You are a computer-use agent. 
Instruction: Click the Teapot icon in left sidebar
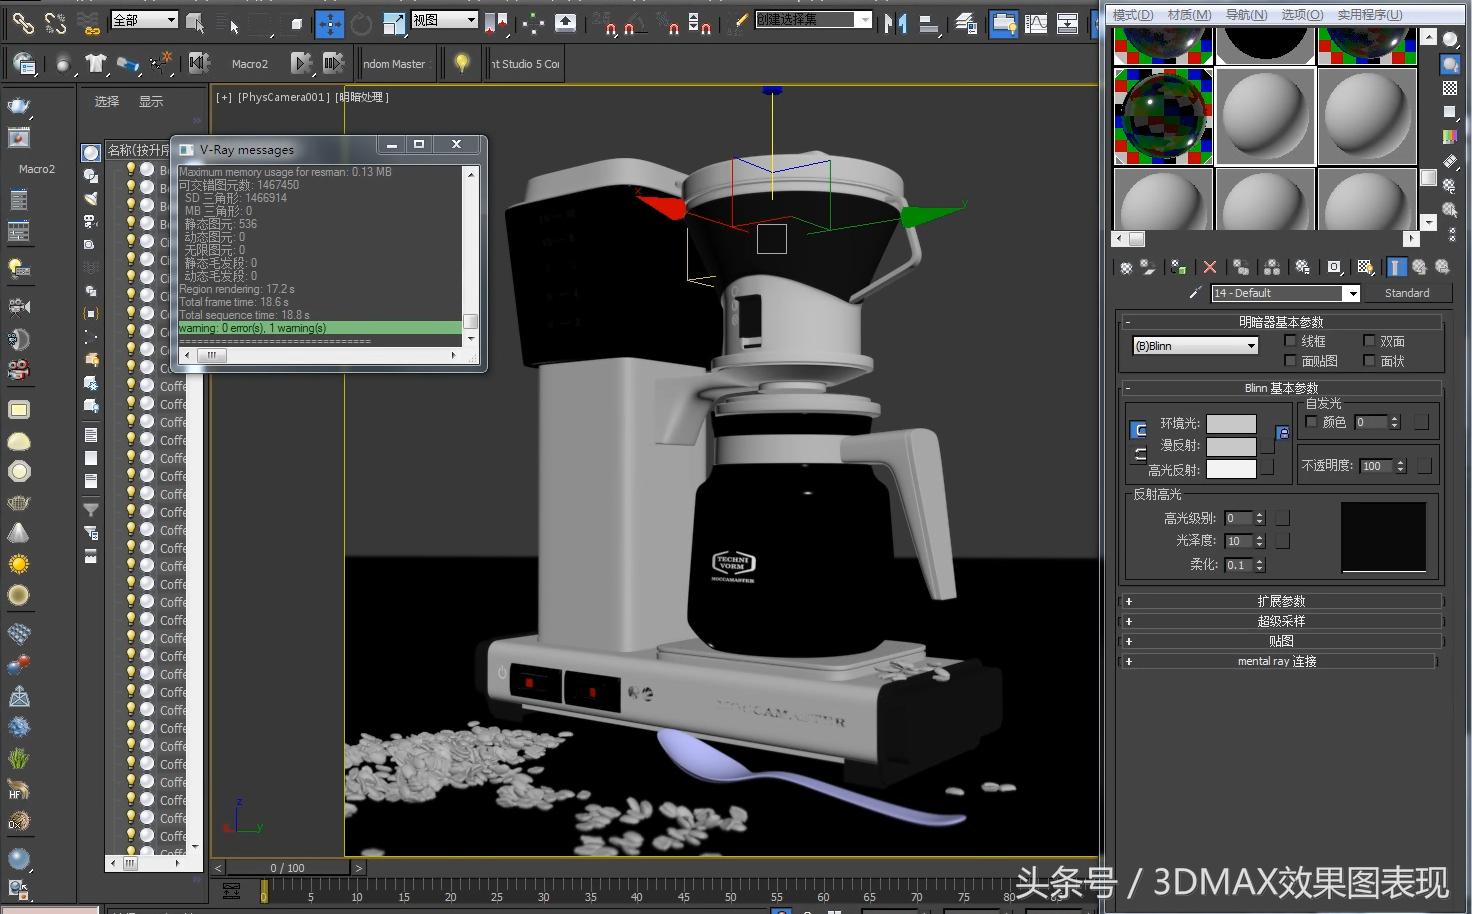tap(19, 105)
